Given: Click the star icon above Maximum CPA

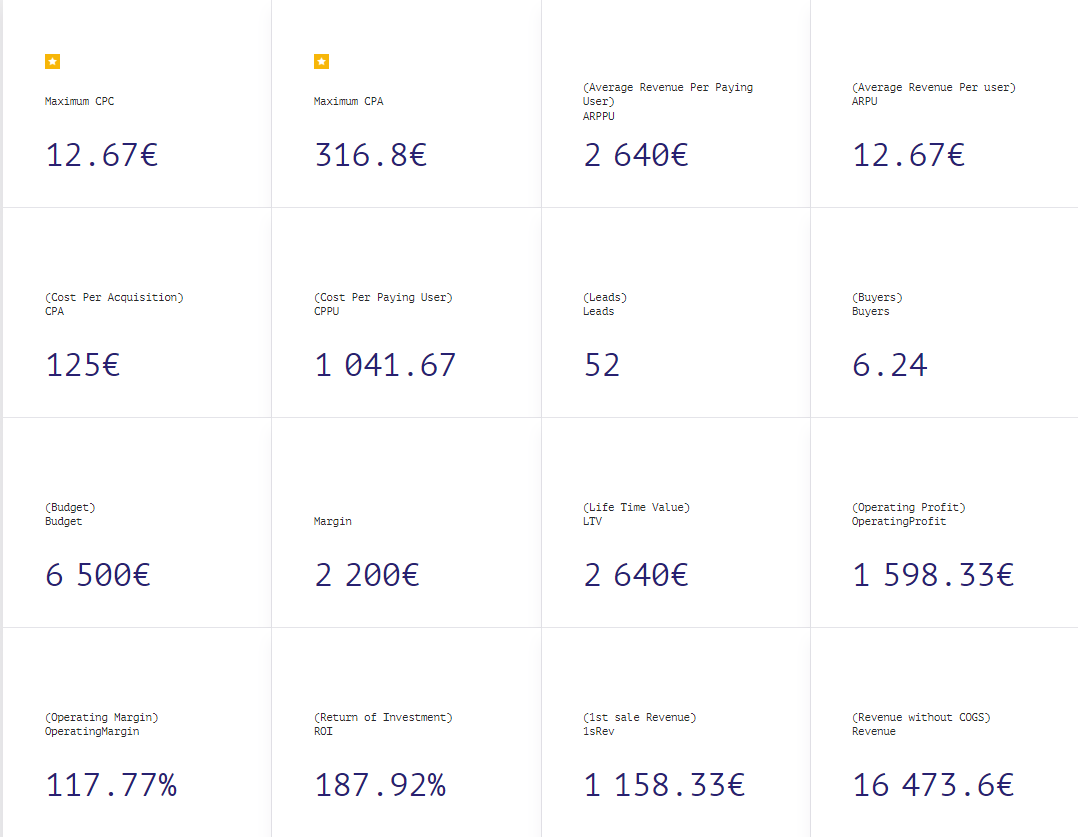Looking at the screenshot, I should [x=321, y=62].
